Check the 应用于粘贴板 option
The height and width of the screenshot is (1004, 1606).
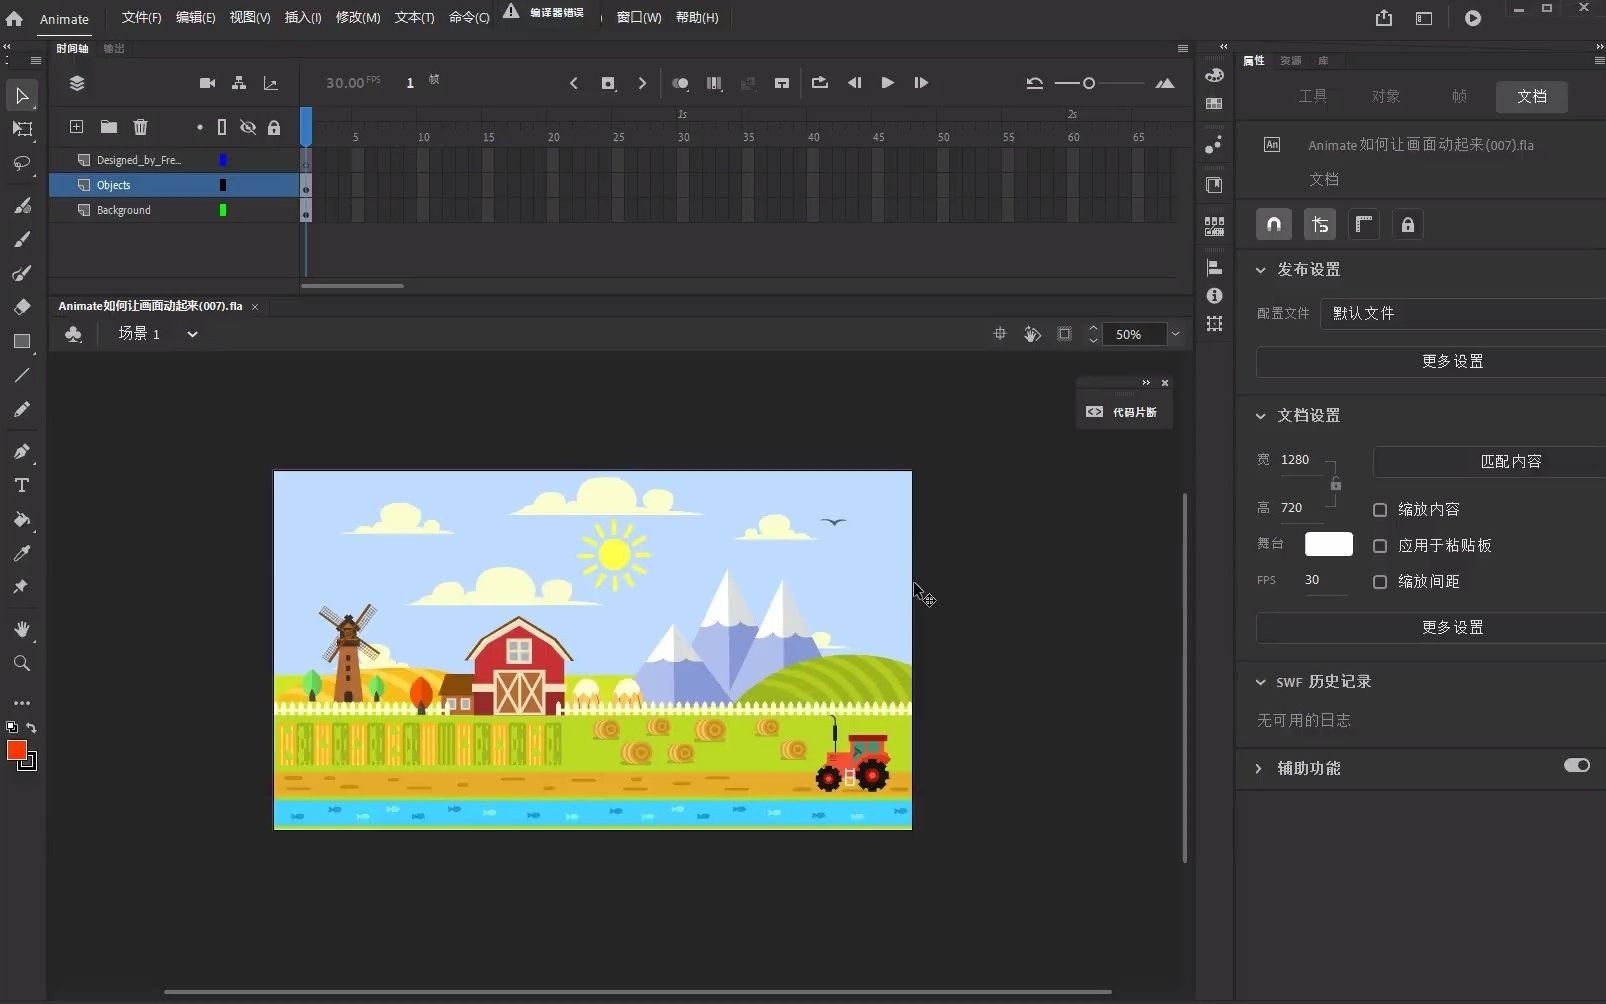(x=1380, y=546)
